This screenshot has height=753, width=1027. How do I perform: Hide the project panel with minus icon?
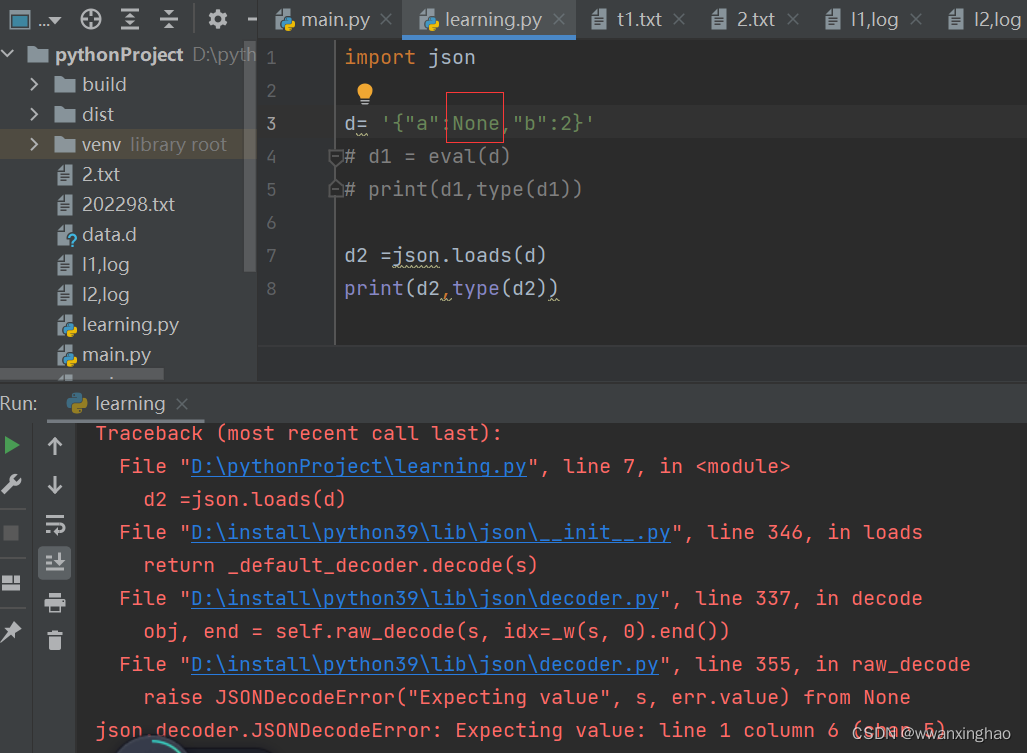pos(252,20)
